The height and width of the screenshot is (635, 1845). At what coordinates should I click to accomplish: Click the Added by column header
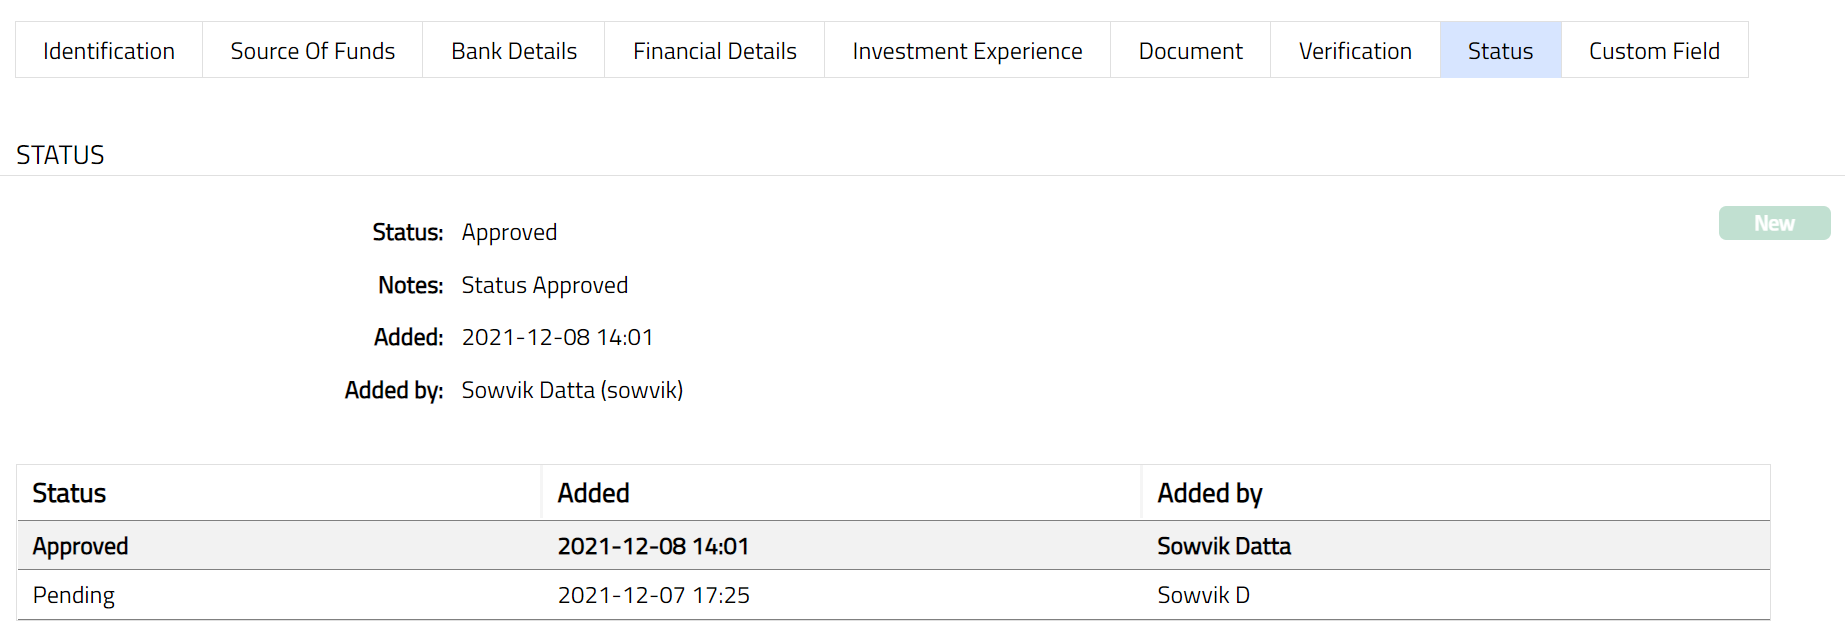point(1209,493)
